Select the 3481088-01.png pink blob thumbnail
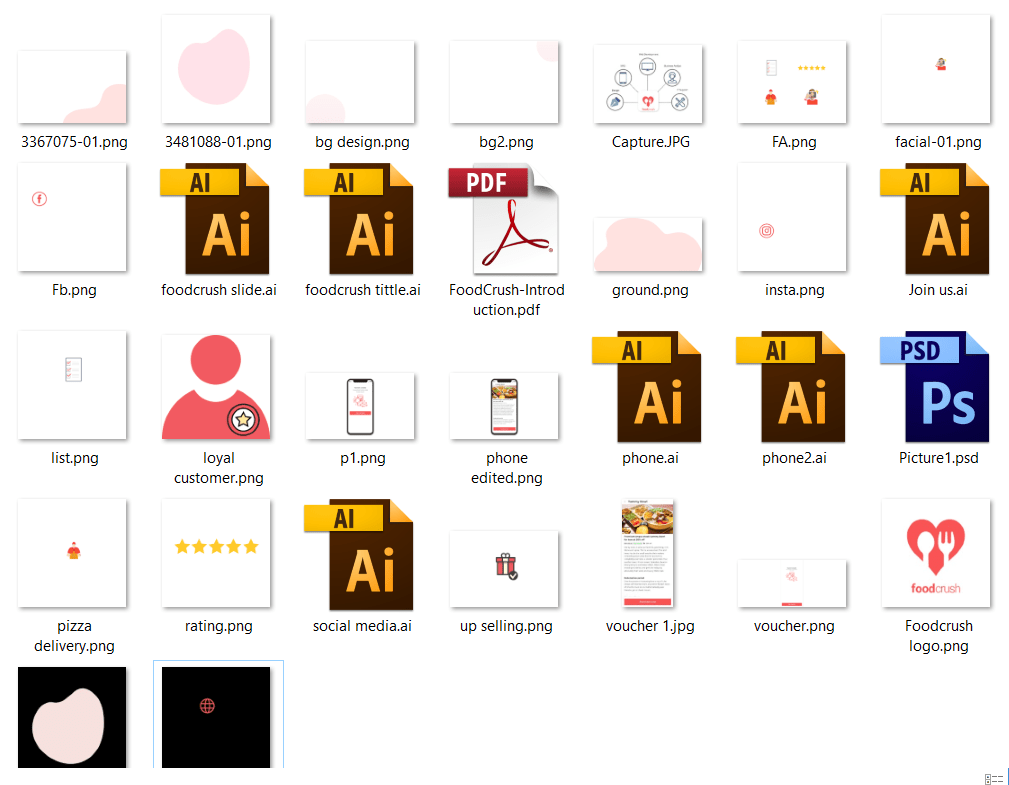The image size is (1009, 785). coord(215,69)
